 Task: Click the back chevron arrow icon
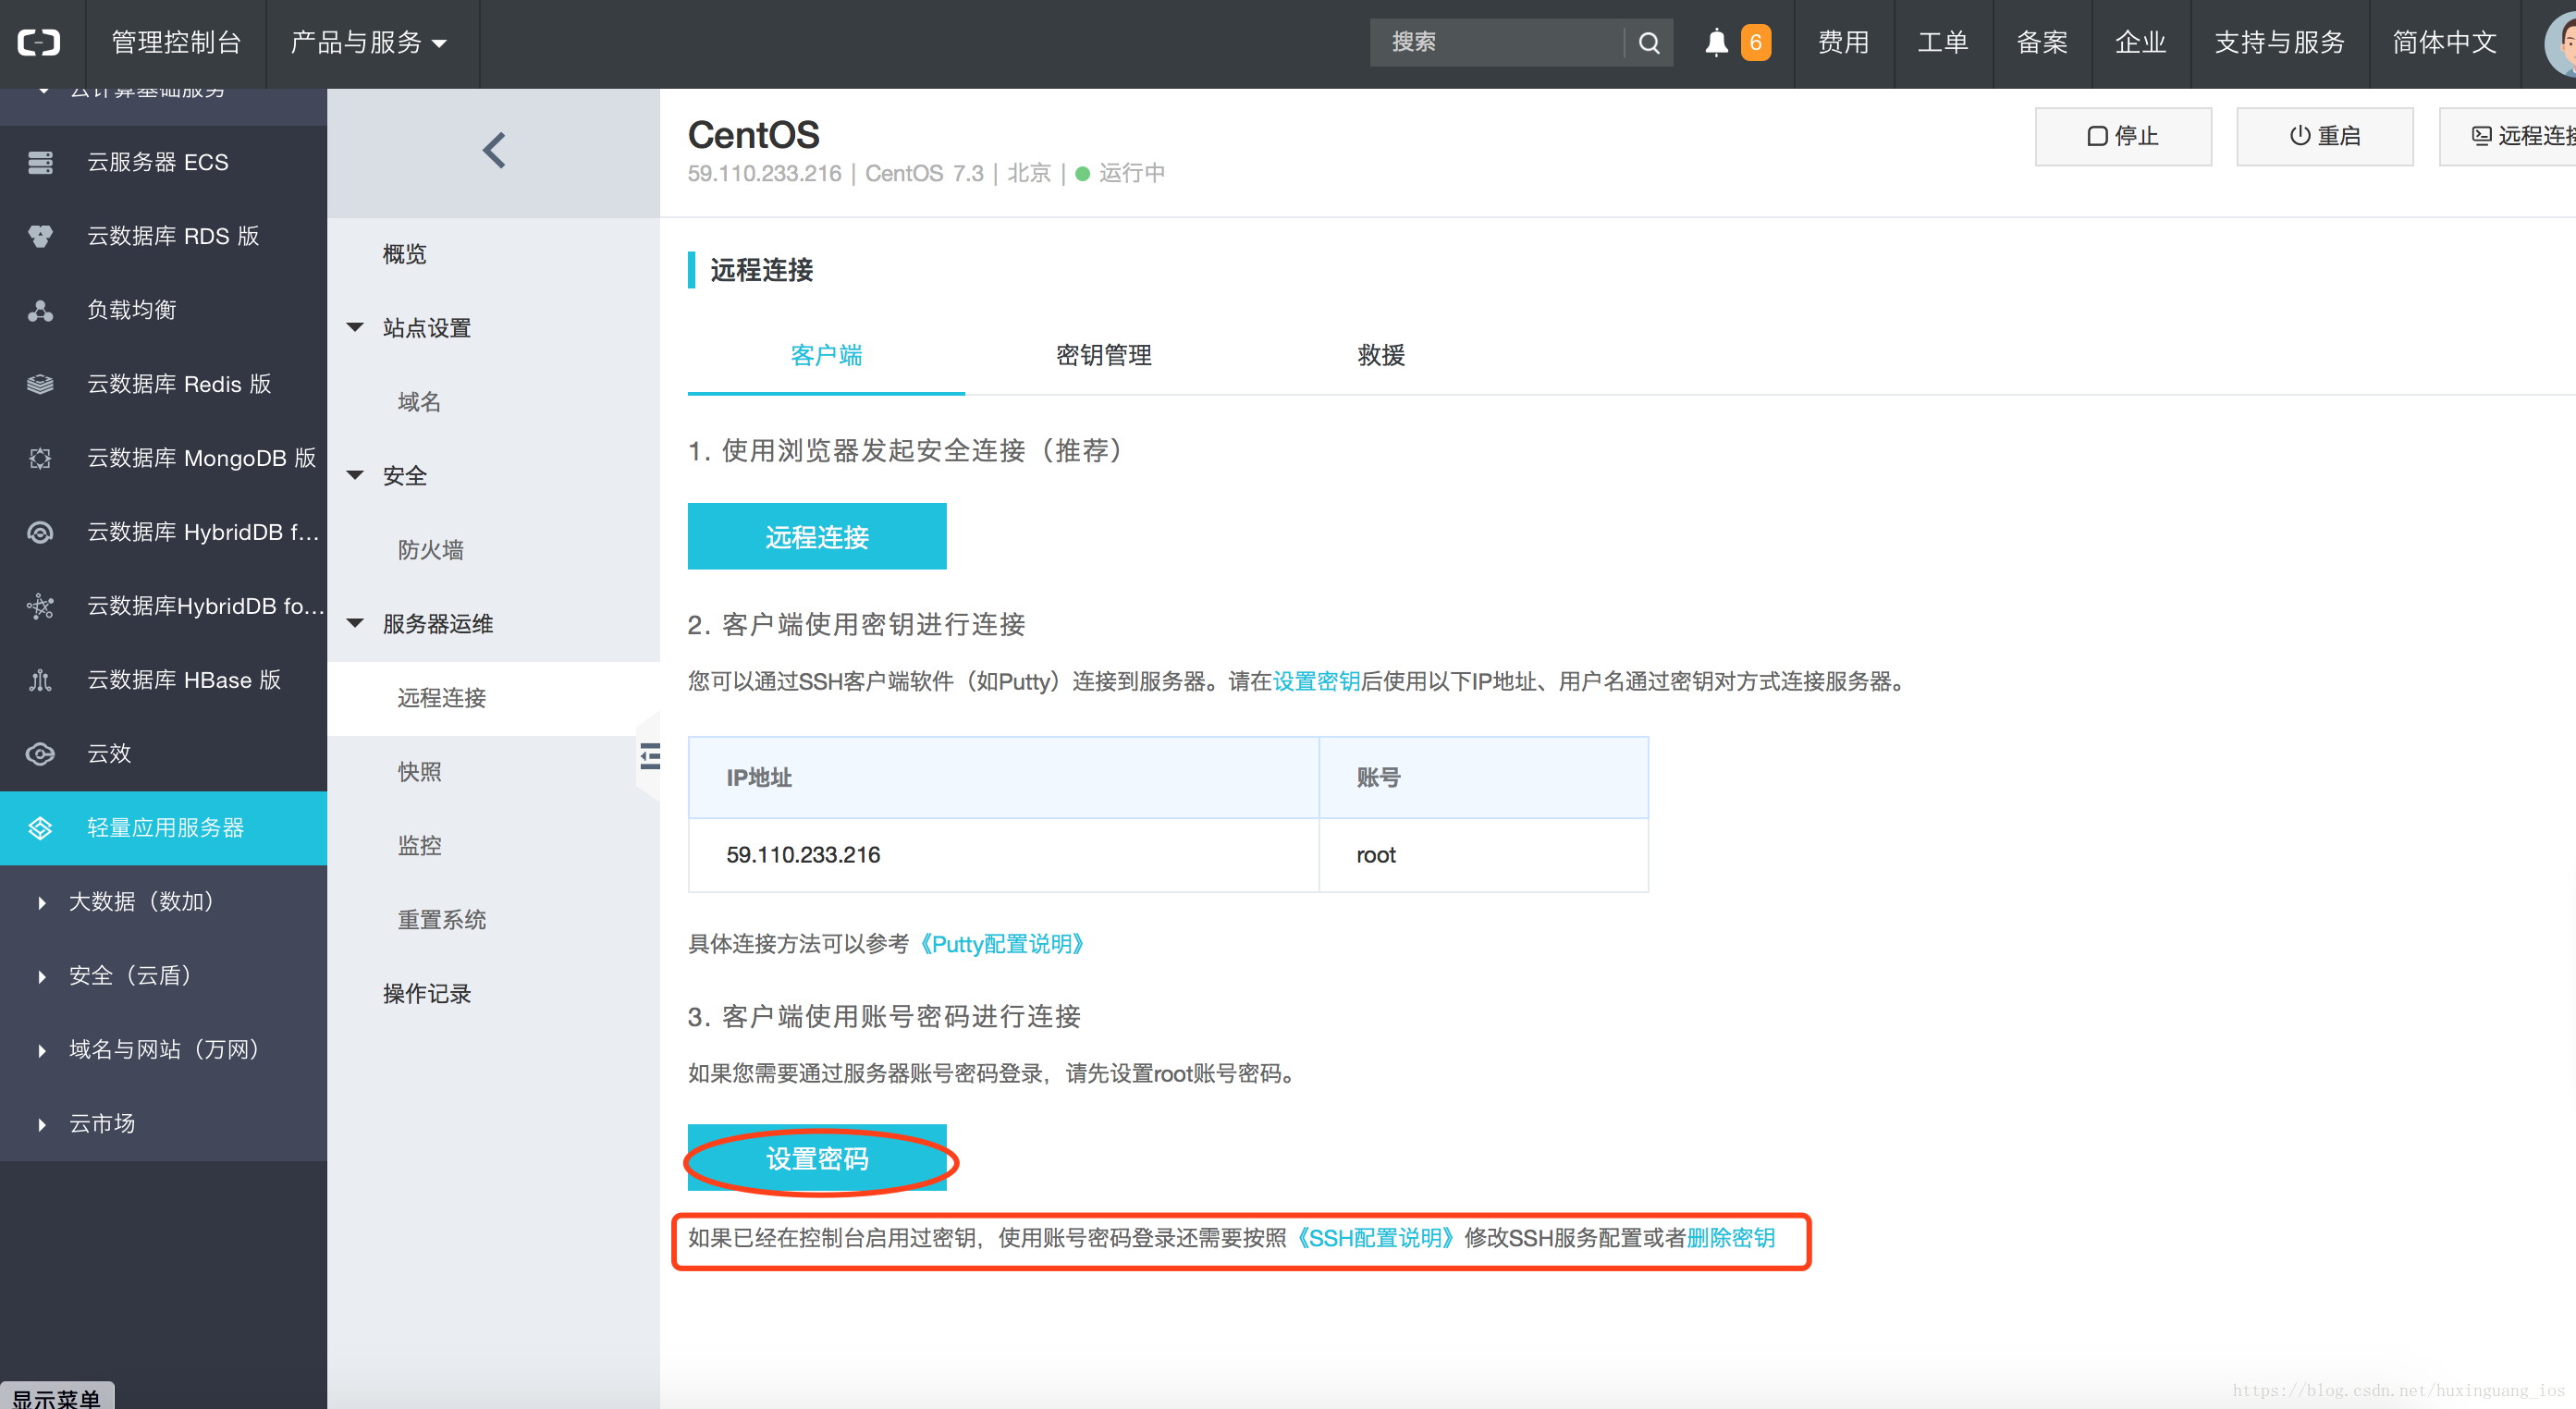click(494, 151)
